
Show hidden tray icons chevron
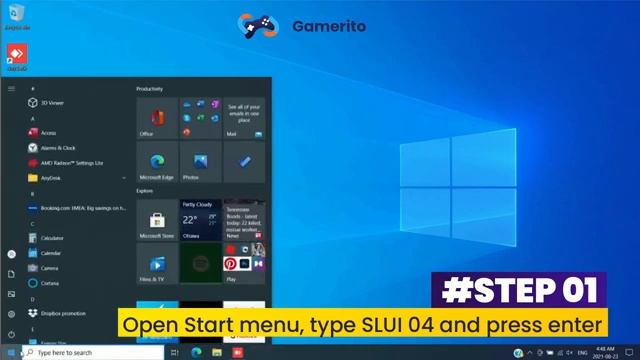529,353
